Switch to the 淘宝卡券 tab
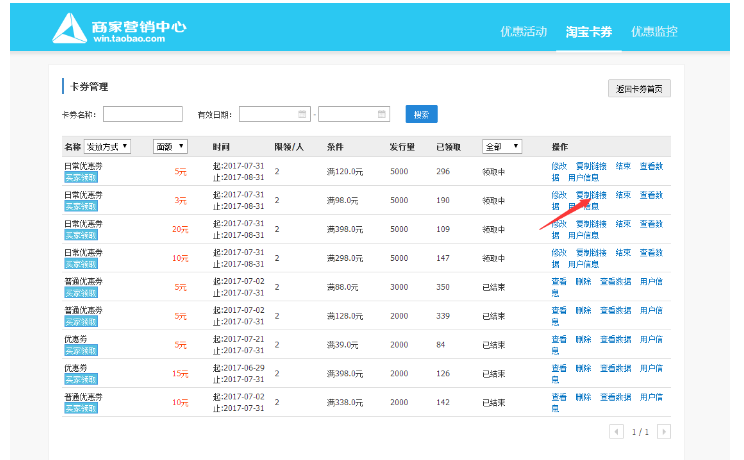The image size is (744, 460). 589,31
